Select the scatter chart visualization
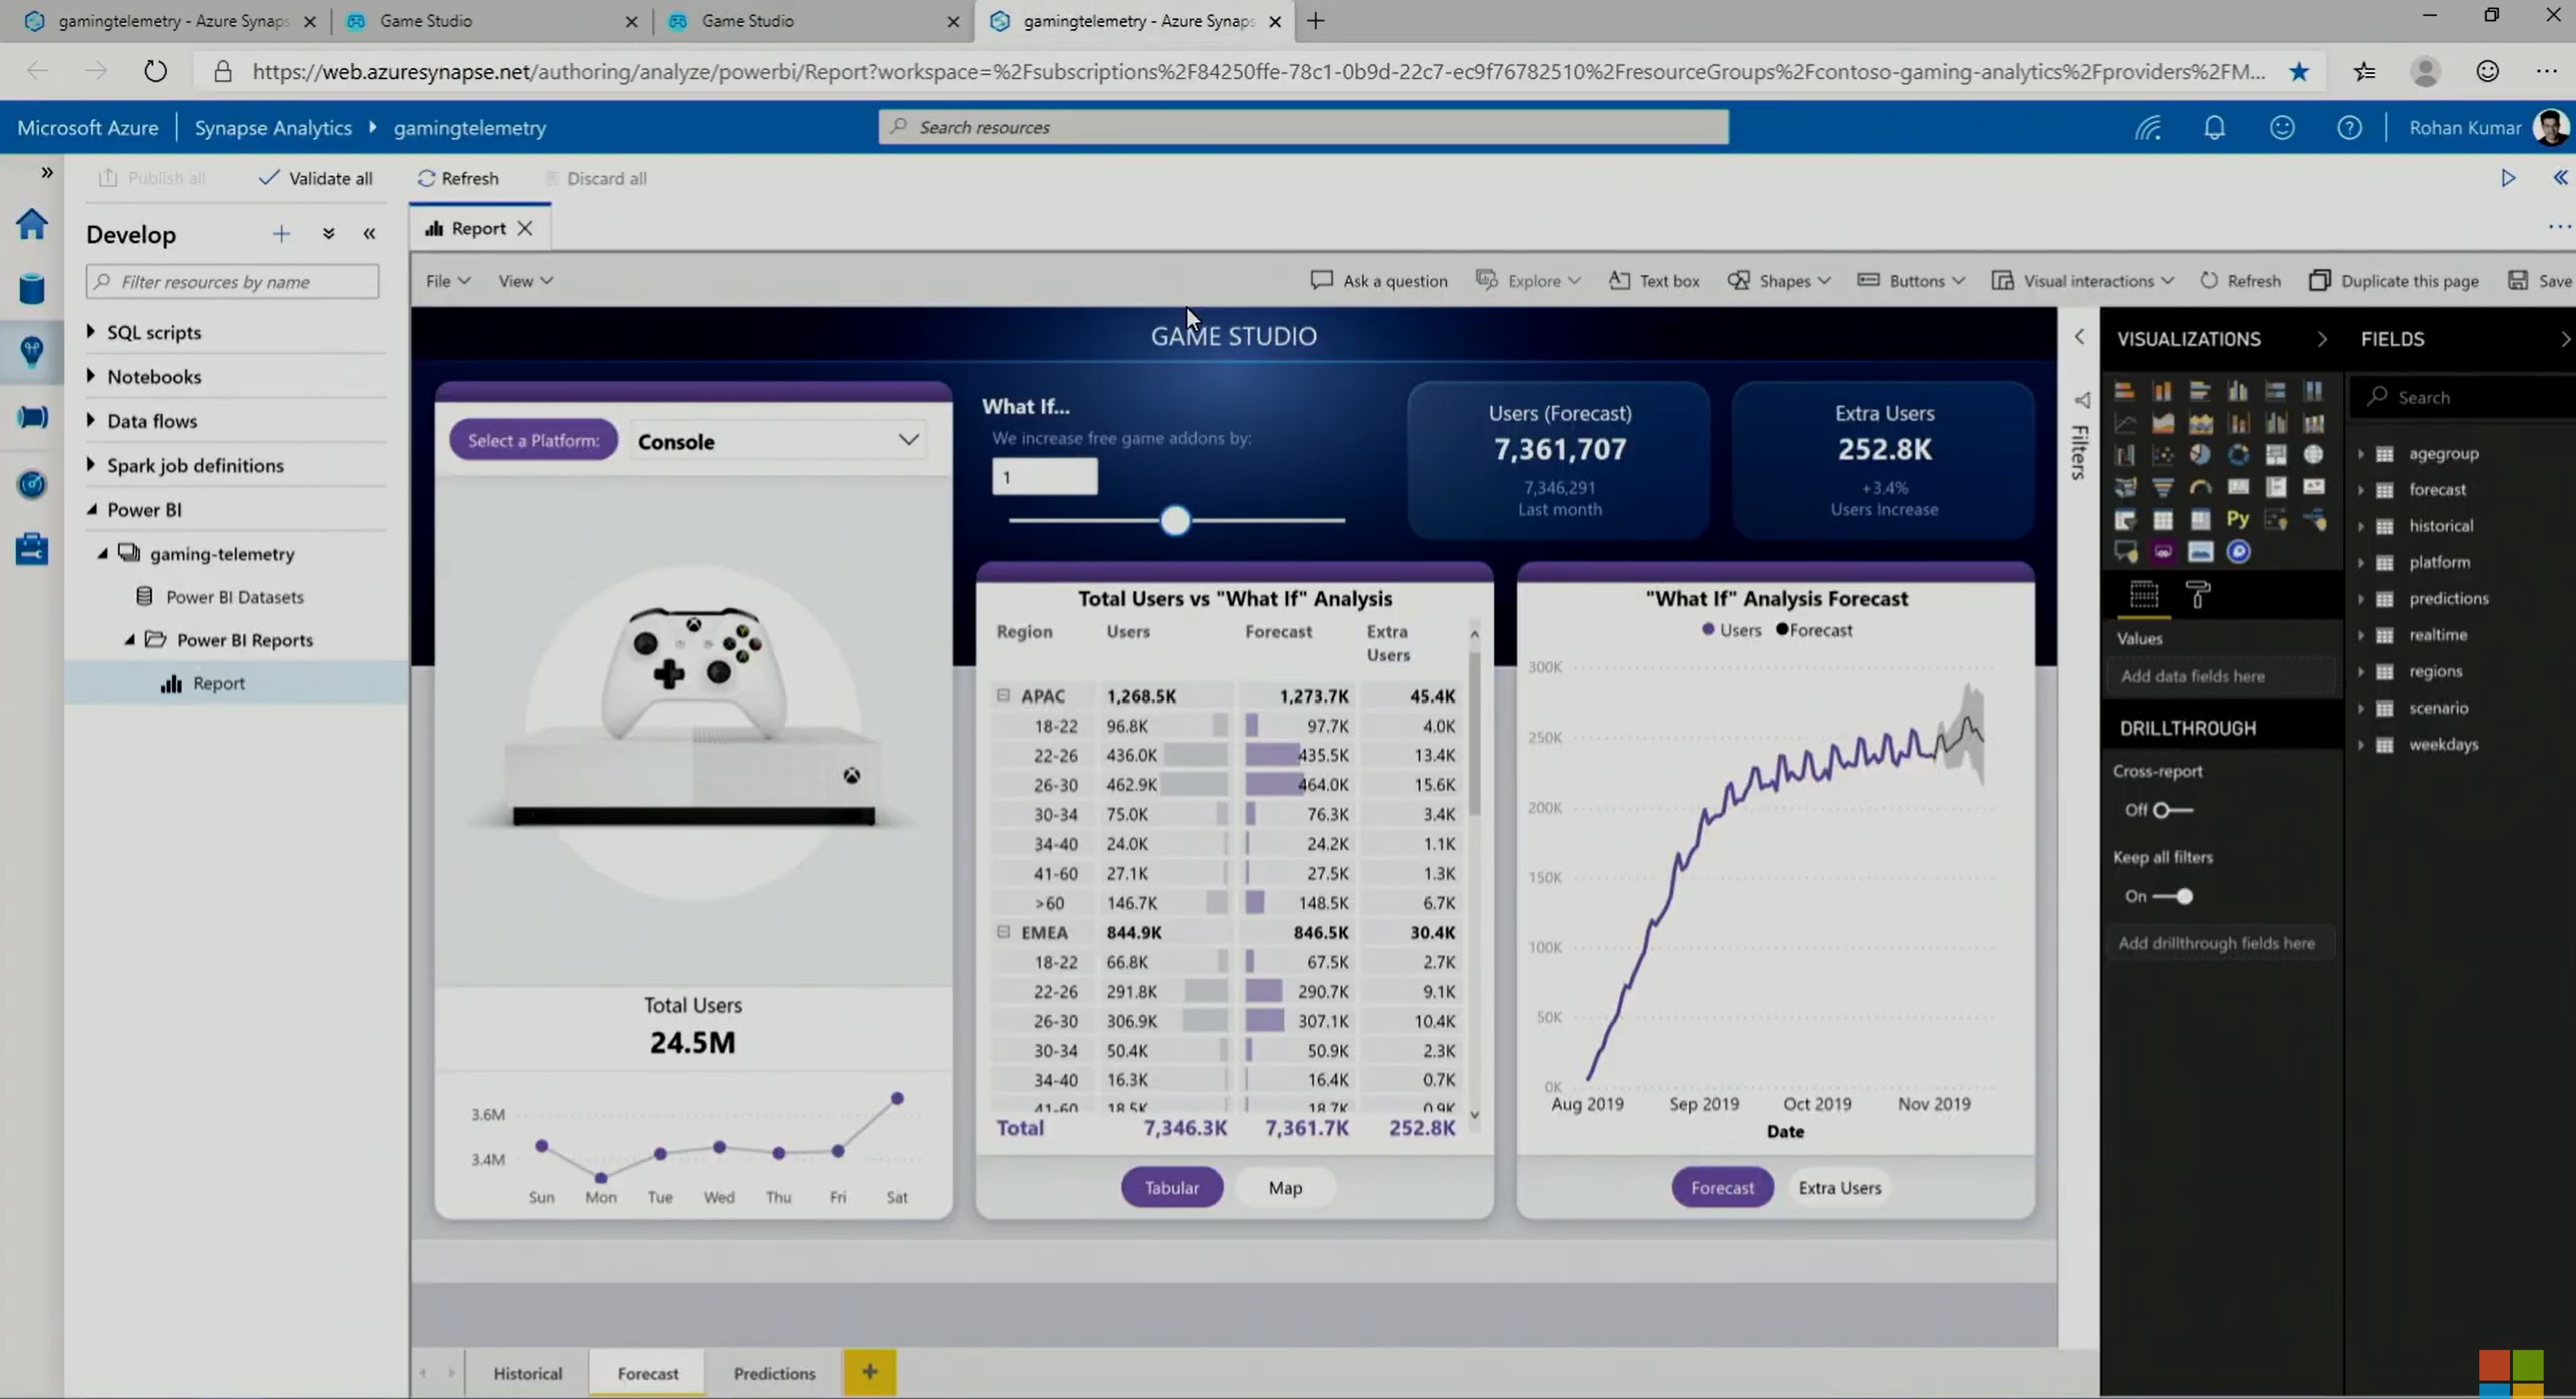 (x=2162, y=455)
